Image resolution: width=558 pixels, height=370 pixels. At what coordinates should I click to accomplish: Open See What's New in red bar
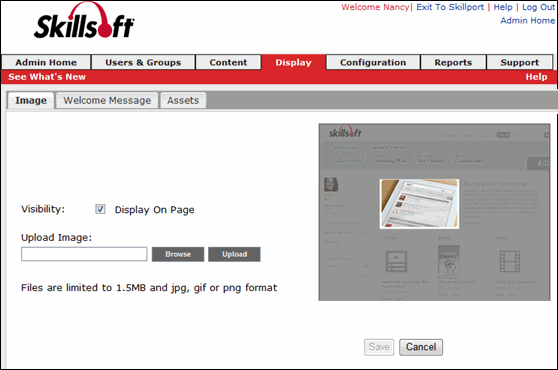[47, 77]
